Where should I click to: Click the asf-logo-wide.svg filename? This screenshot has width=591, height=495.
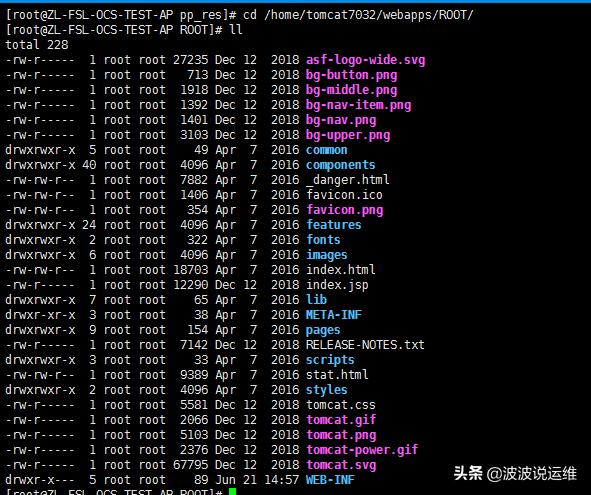pyautogui.click(x=365, y=60)
